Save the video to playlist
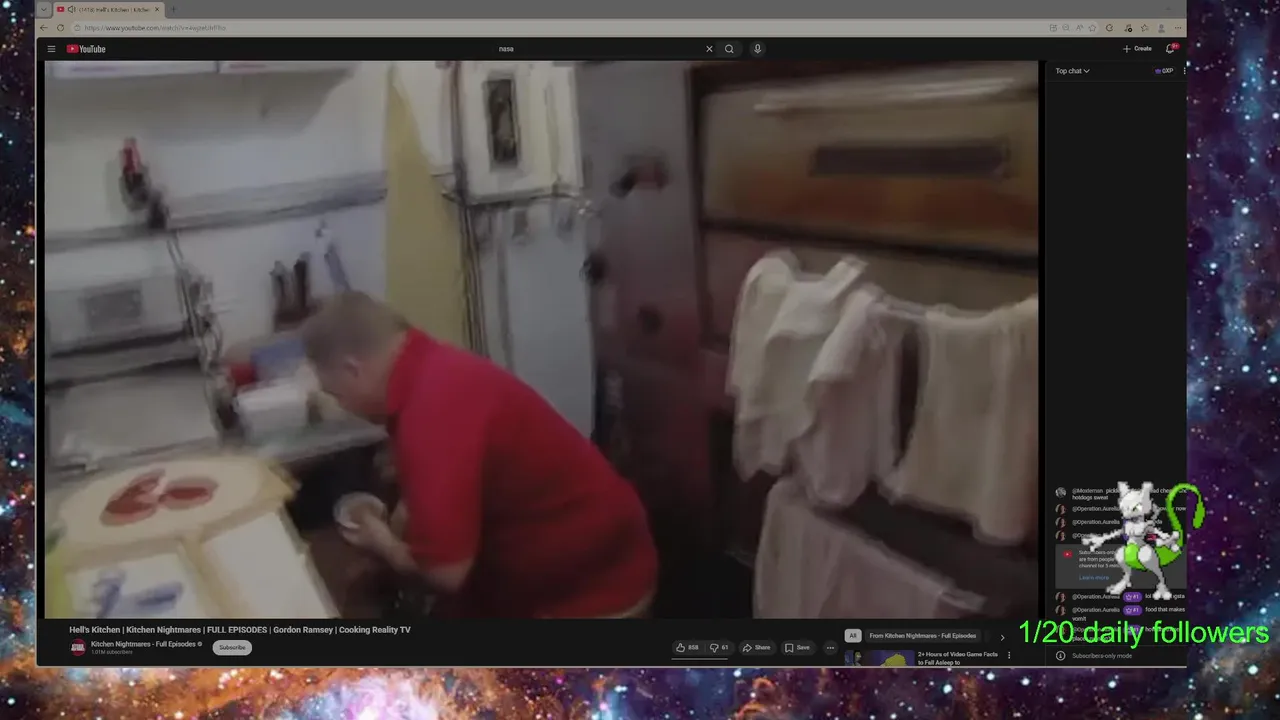Screen dimensions: 1280x720 click(797, 648)
